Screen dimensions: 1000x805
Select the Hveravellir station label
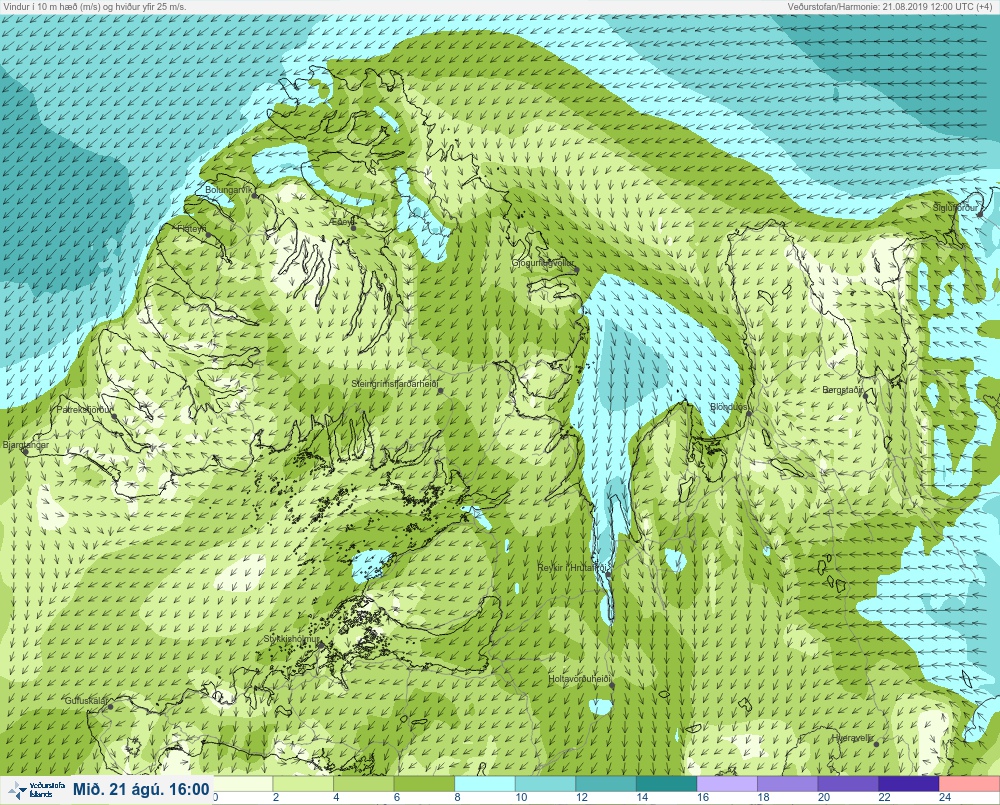click(853, 738)
